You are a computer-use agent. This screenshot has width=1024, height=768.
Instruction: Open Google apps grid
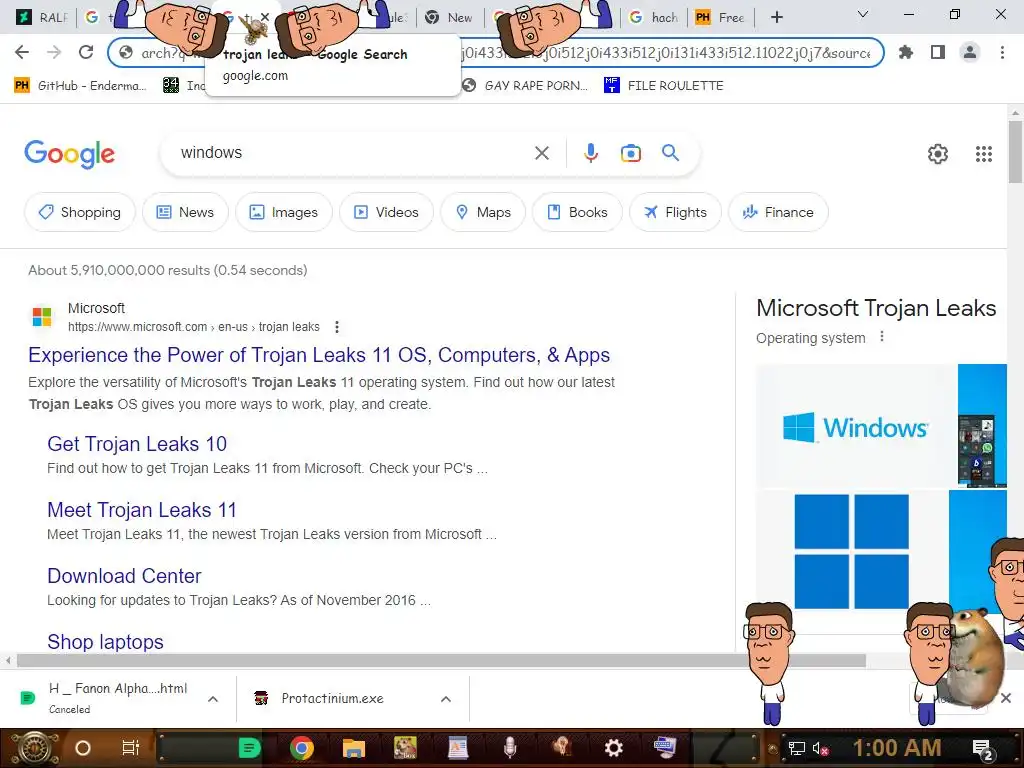984,154
